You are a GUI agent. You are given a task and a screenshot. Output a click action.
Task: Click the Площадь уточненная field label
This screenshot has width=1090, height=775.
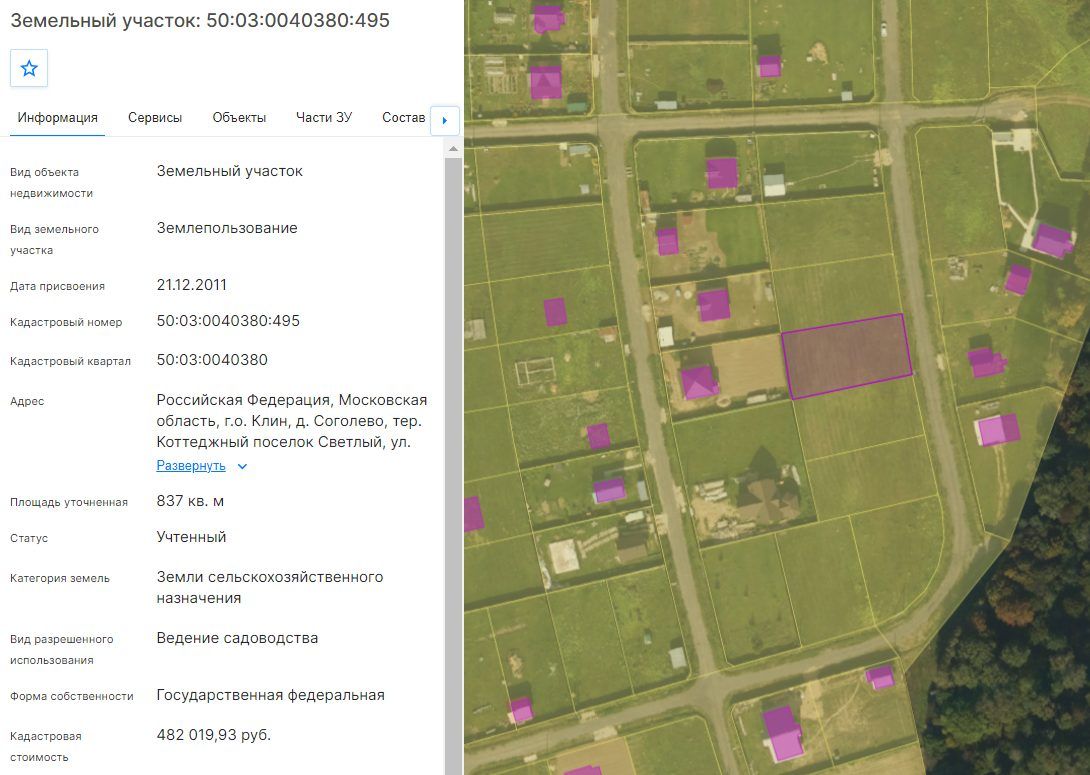coord(69,503)
